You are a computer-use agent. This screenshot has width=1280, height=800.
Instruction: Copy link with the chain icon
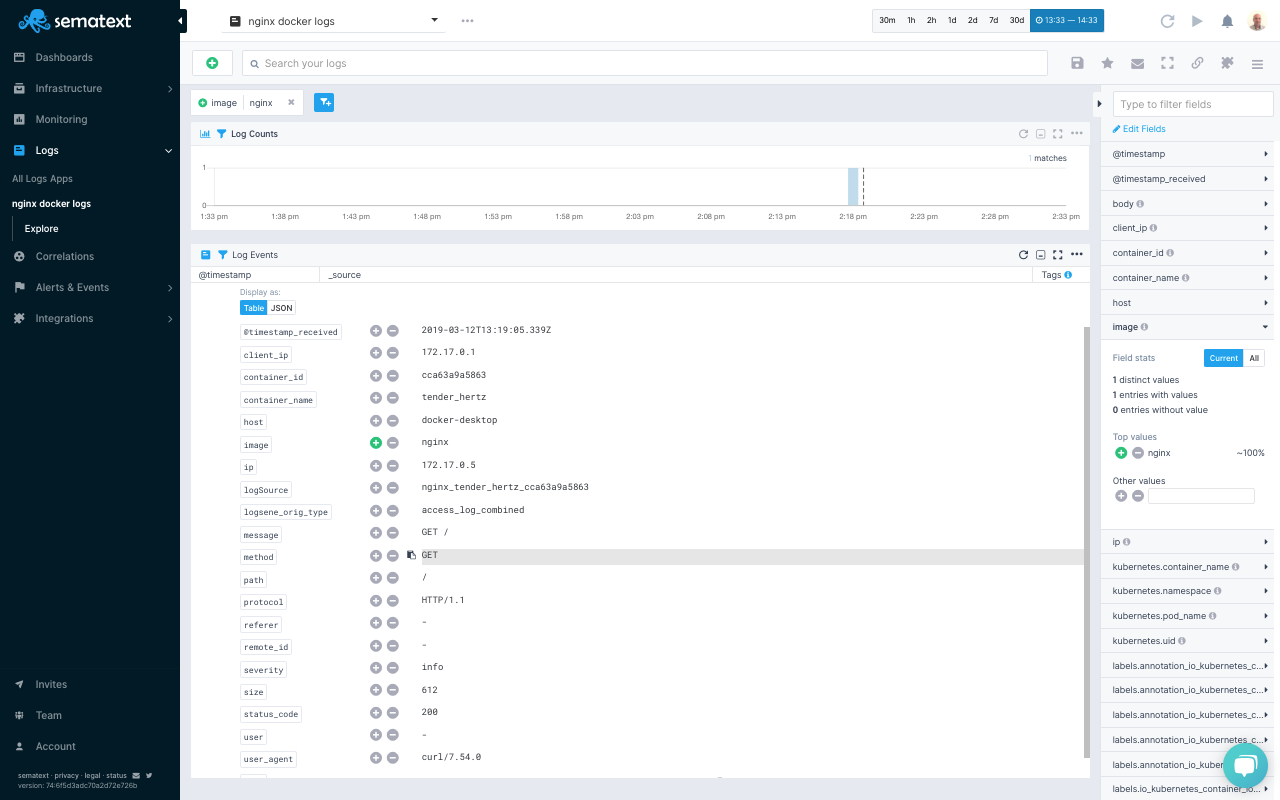coord(1197,63)
